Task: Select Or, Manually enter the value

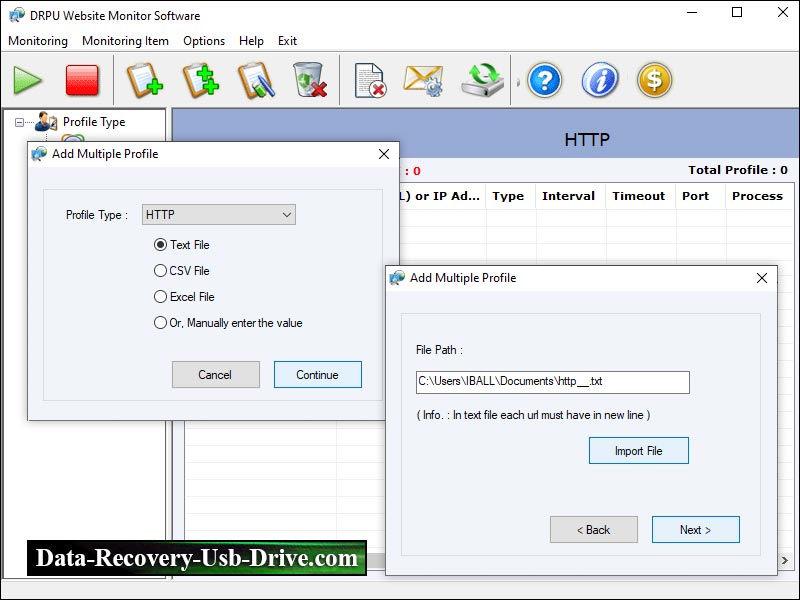Action: pos(159,322)
